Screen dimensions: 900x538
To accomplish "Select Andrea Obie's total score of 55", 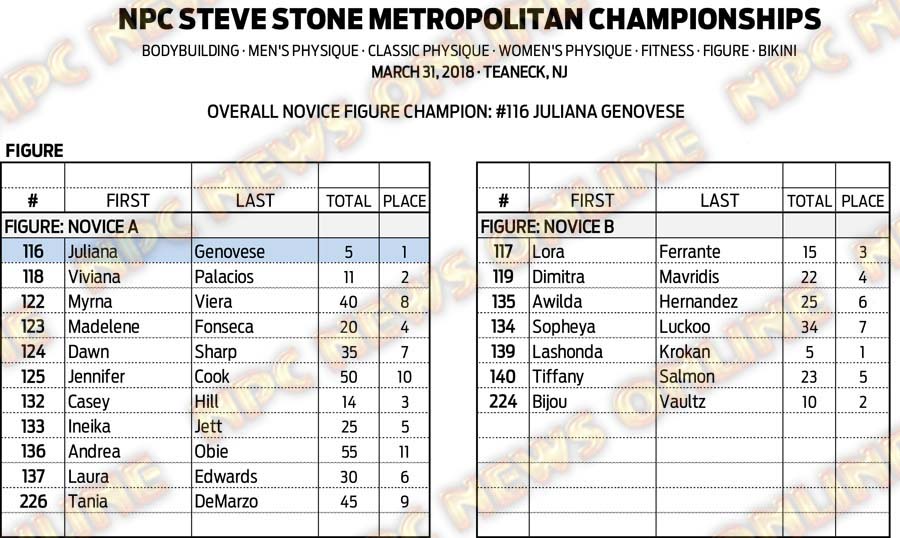I will click(x=348, y=452).
